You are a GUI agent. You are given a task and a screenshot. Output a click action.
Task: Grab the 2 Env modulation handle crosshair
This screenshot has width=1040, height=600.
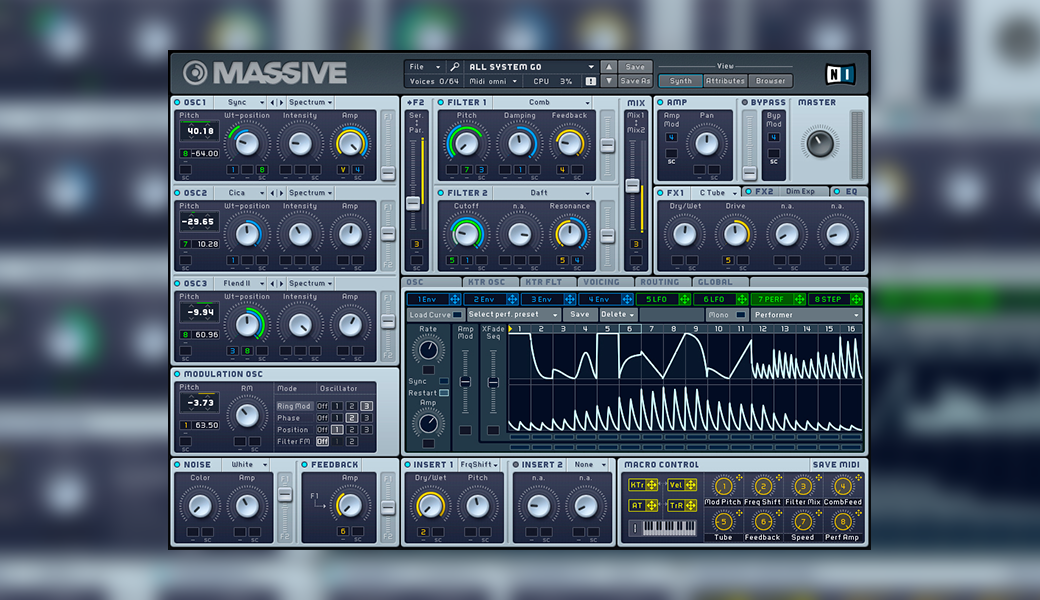(x=512, y=300)
